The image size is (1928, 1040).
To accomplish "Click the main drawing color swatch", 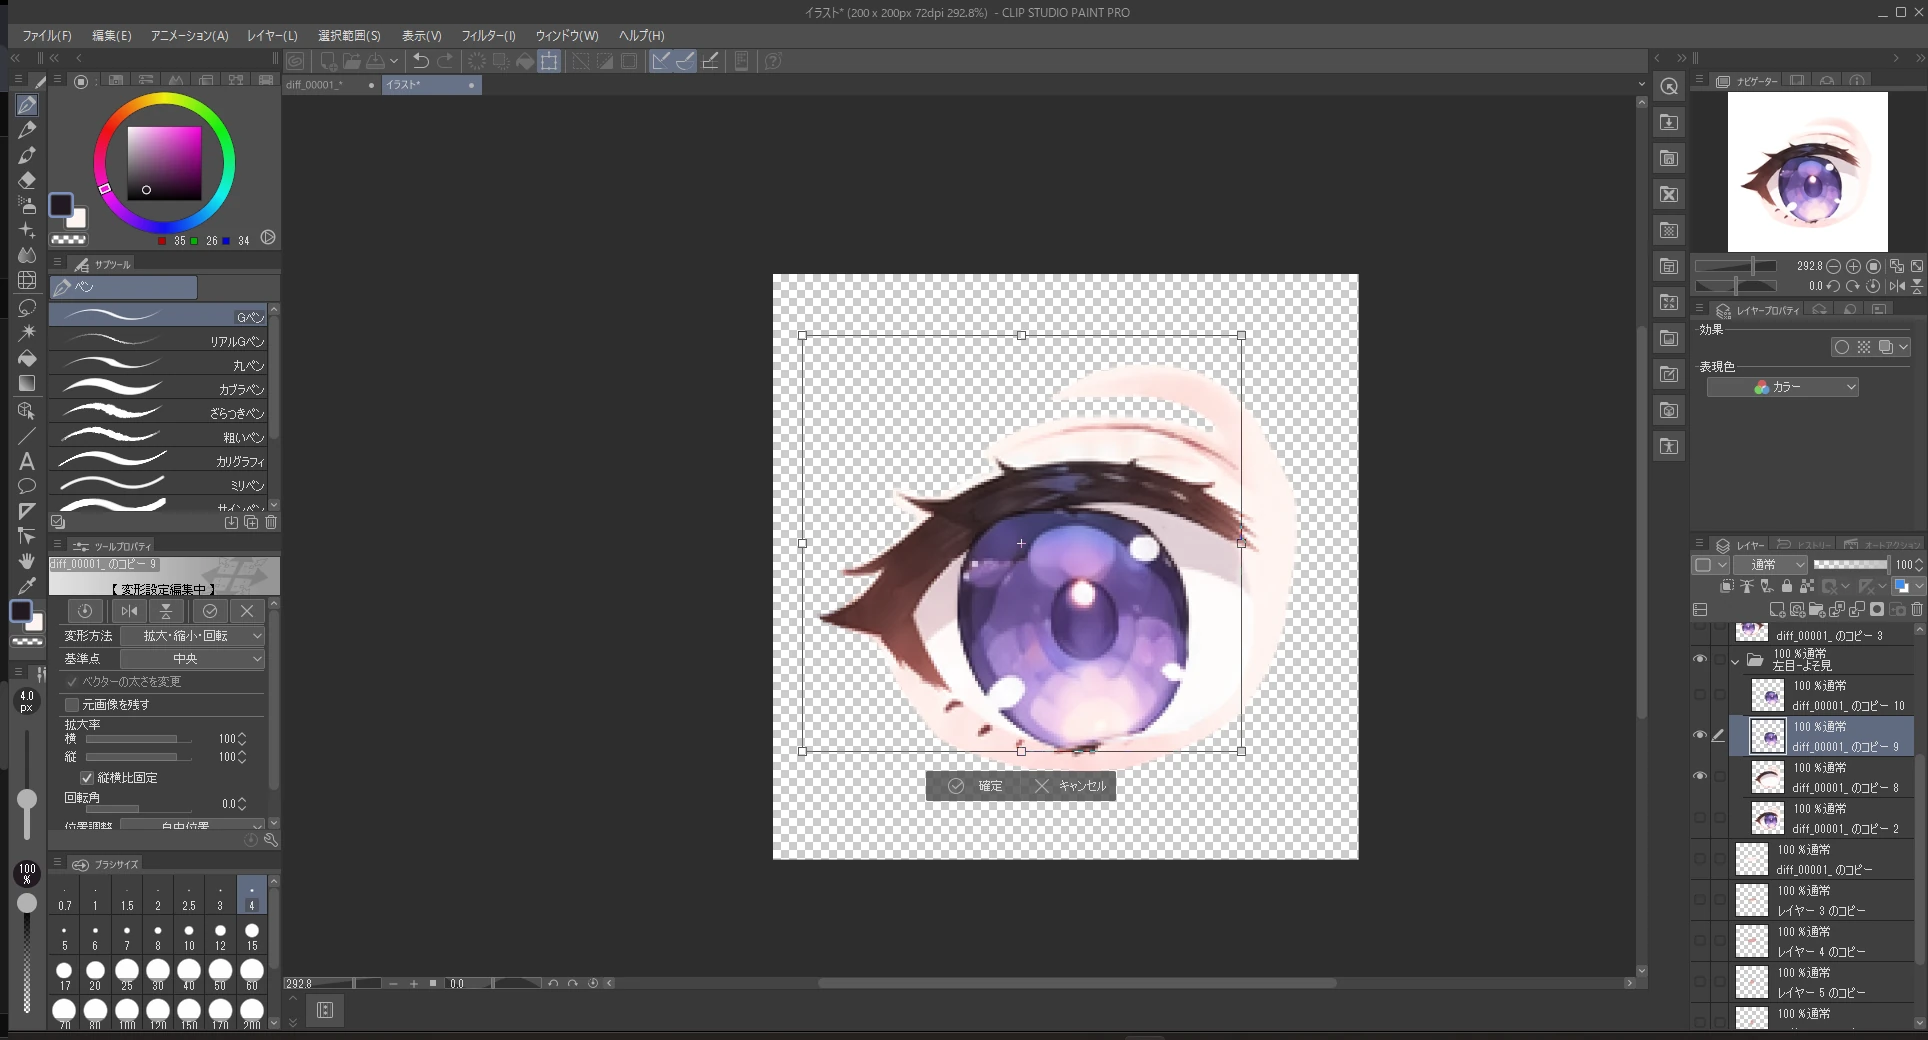I will coord(60,205).
